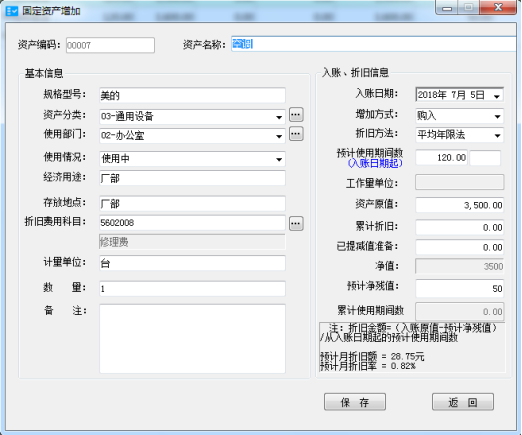Click the 备注 text area
The width and height of the screenshot is (522, 435).
click(192, 339)
